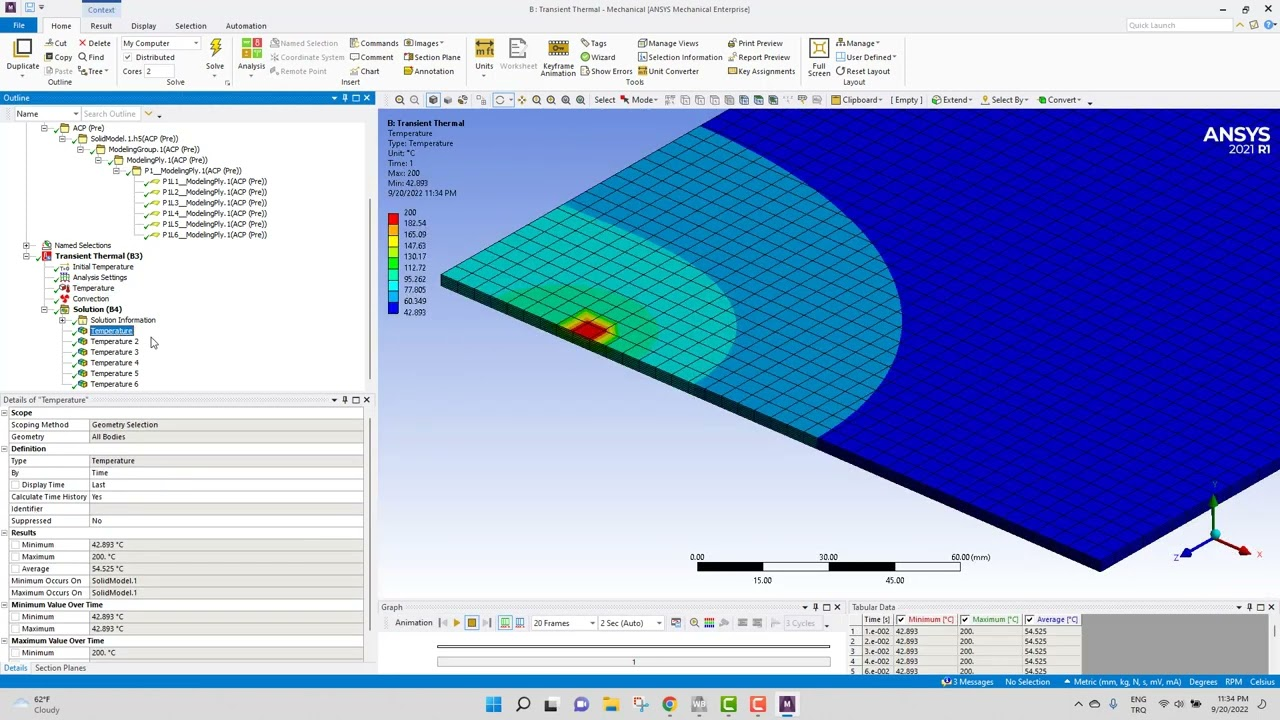Open Chrome from the taskbar
The image size is (1280, 720).
tap(669, 704)
